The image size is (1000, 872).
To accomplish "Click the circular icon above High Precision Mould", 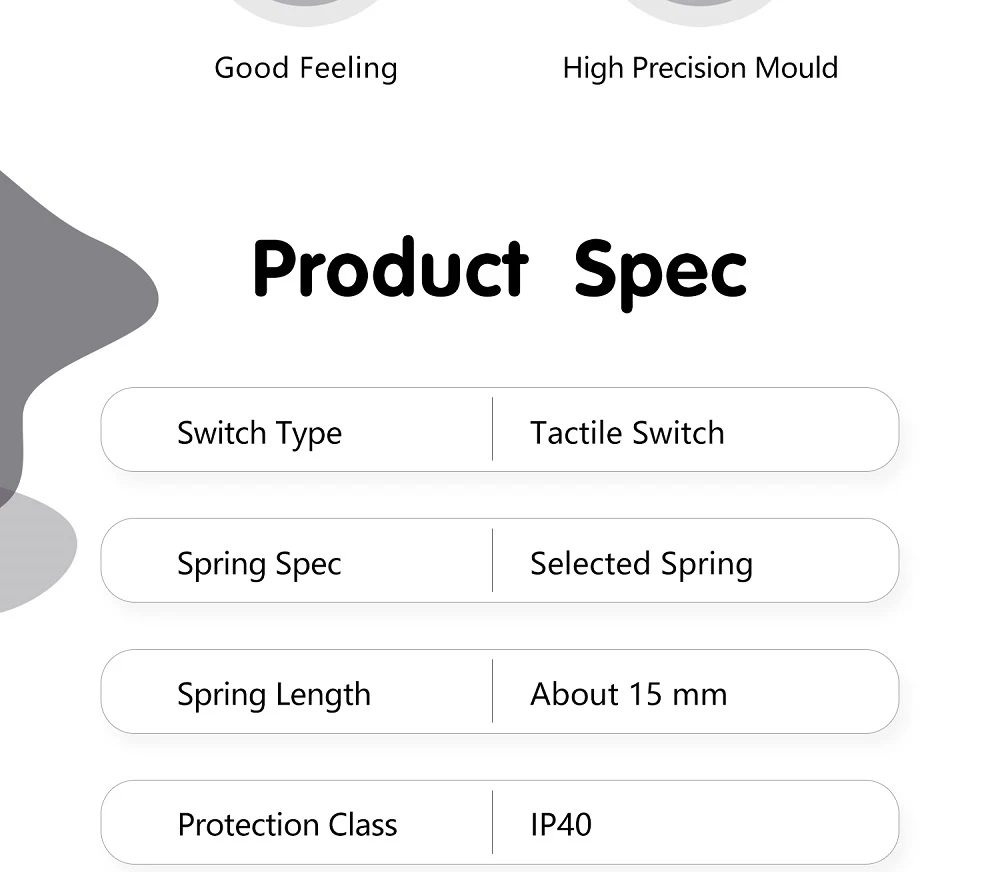I will [x=700, y=10].
